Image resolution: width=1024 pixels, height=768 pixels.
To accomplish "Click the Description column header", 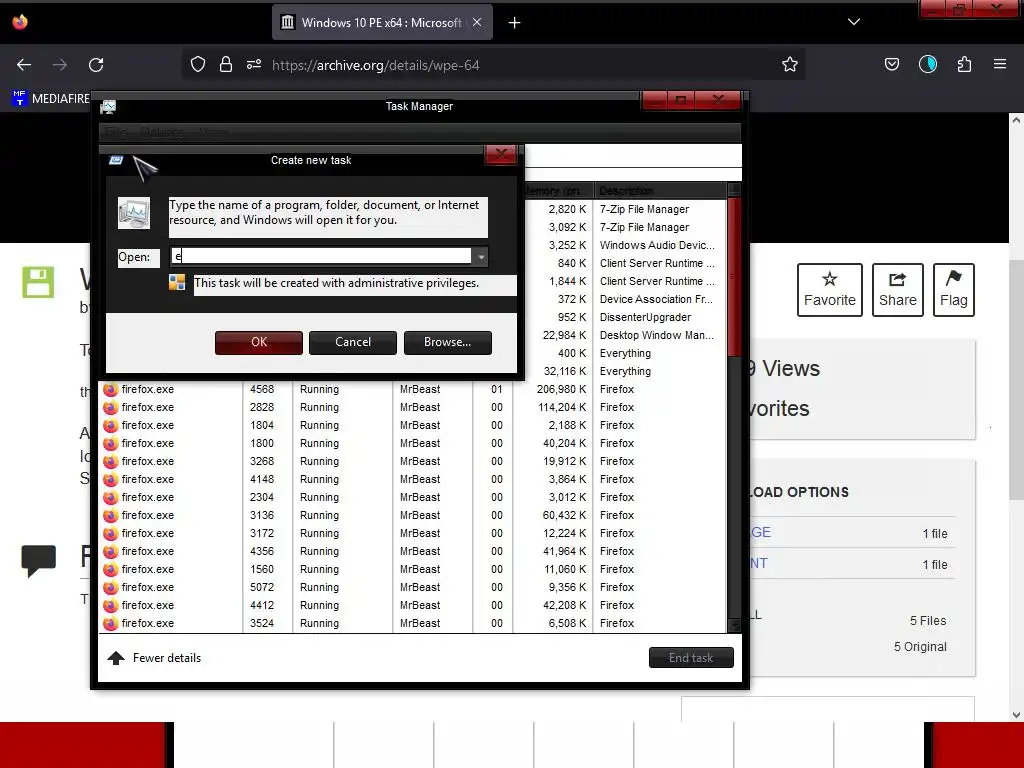I will coord(660,191).
